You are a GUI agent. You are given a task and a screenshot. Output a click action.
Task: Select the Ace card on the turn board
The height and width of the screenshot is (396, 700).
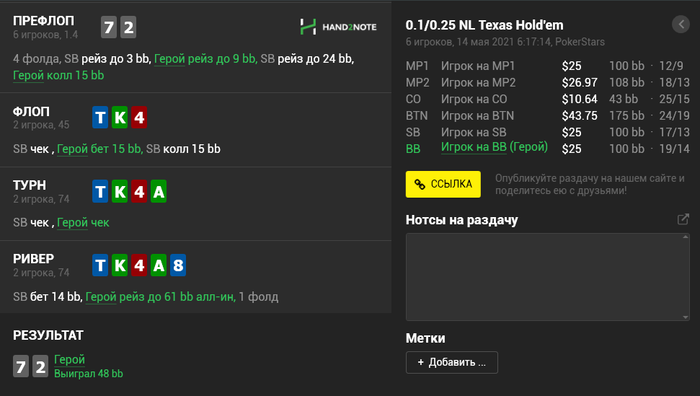point(158,191)
